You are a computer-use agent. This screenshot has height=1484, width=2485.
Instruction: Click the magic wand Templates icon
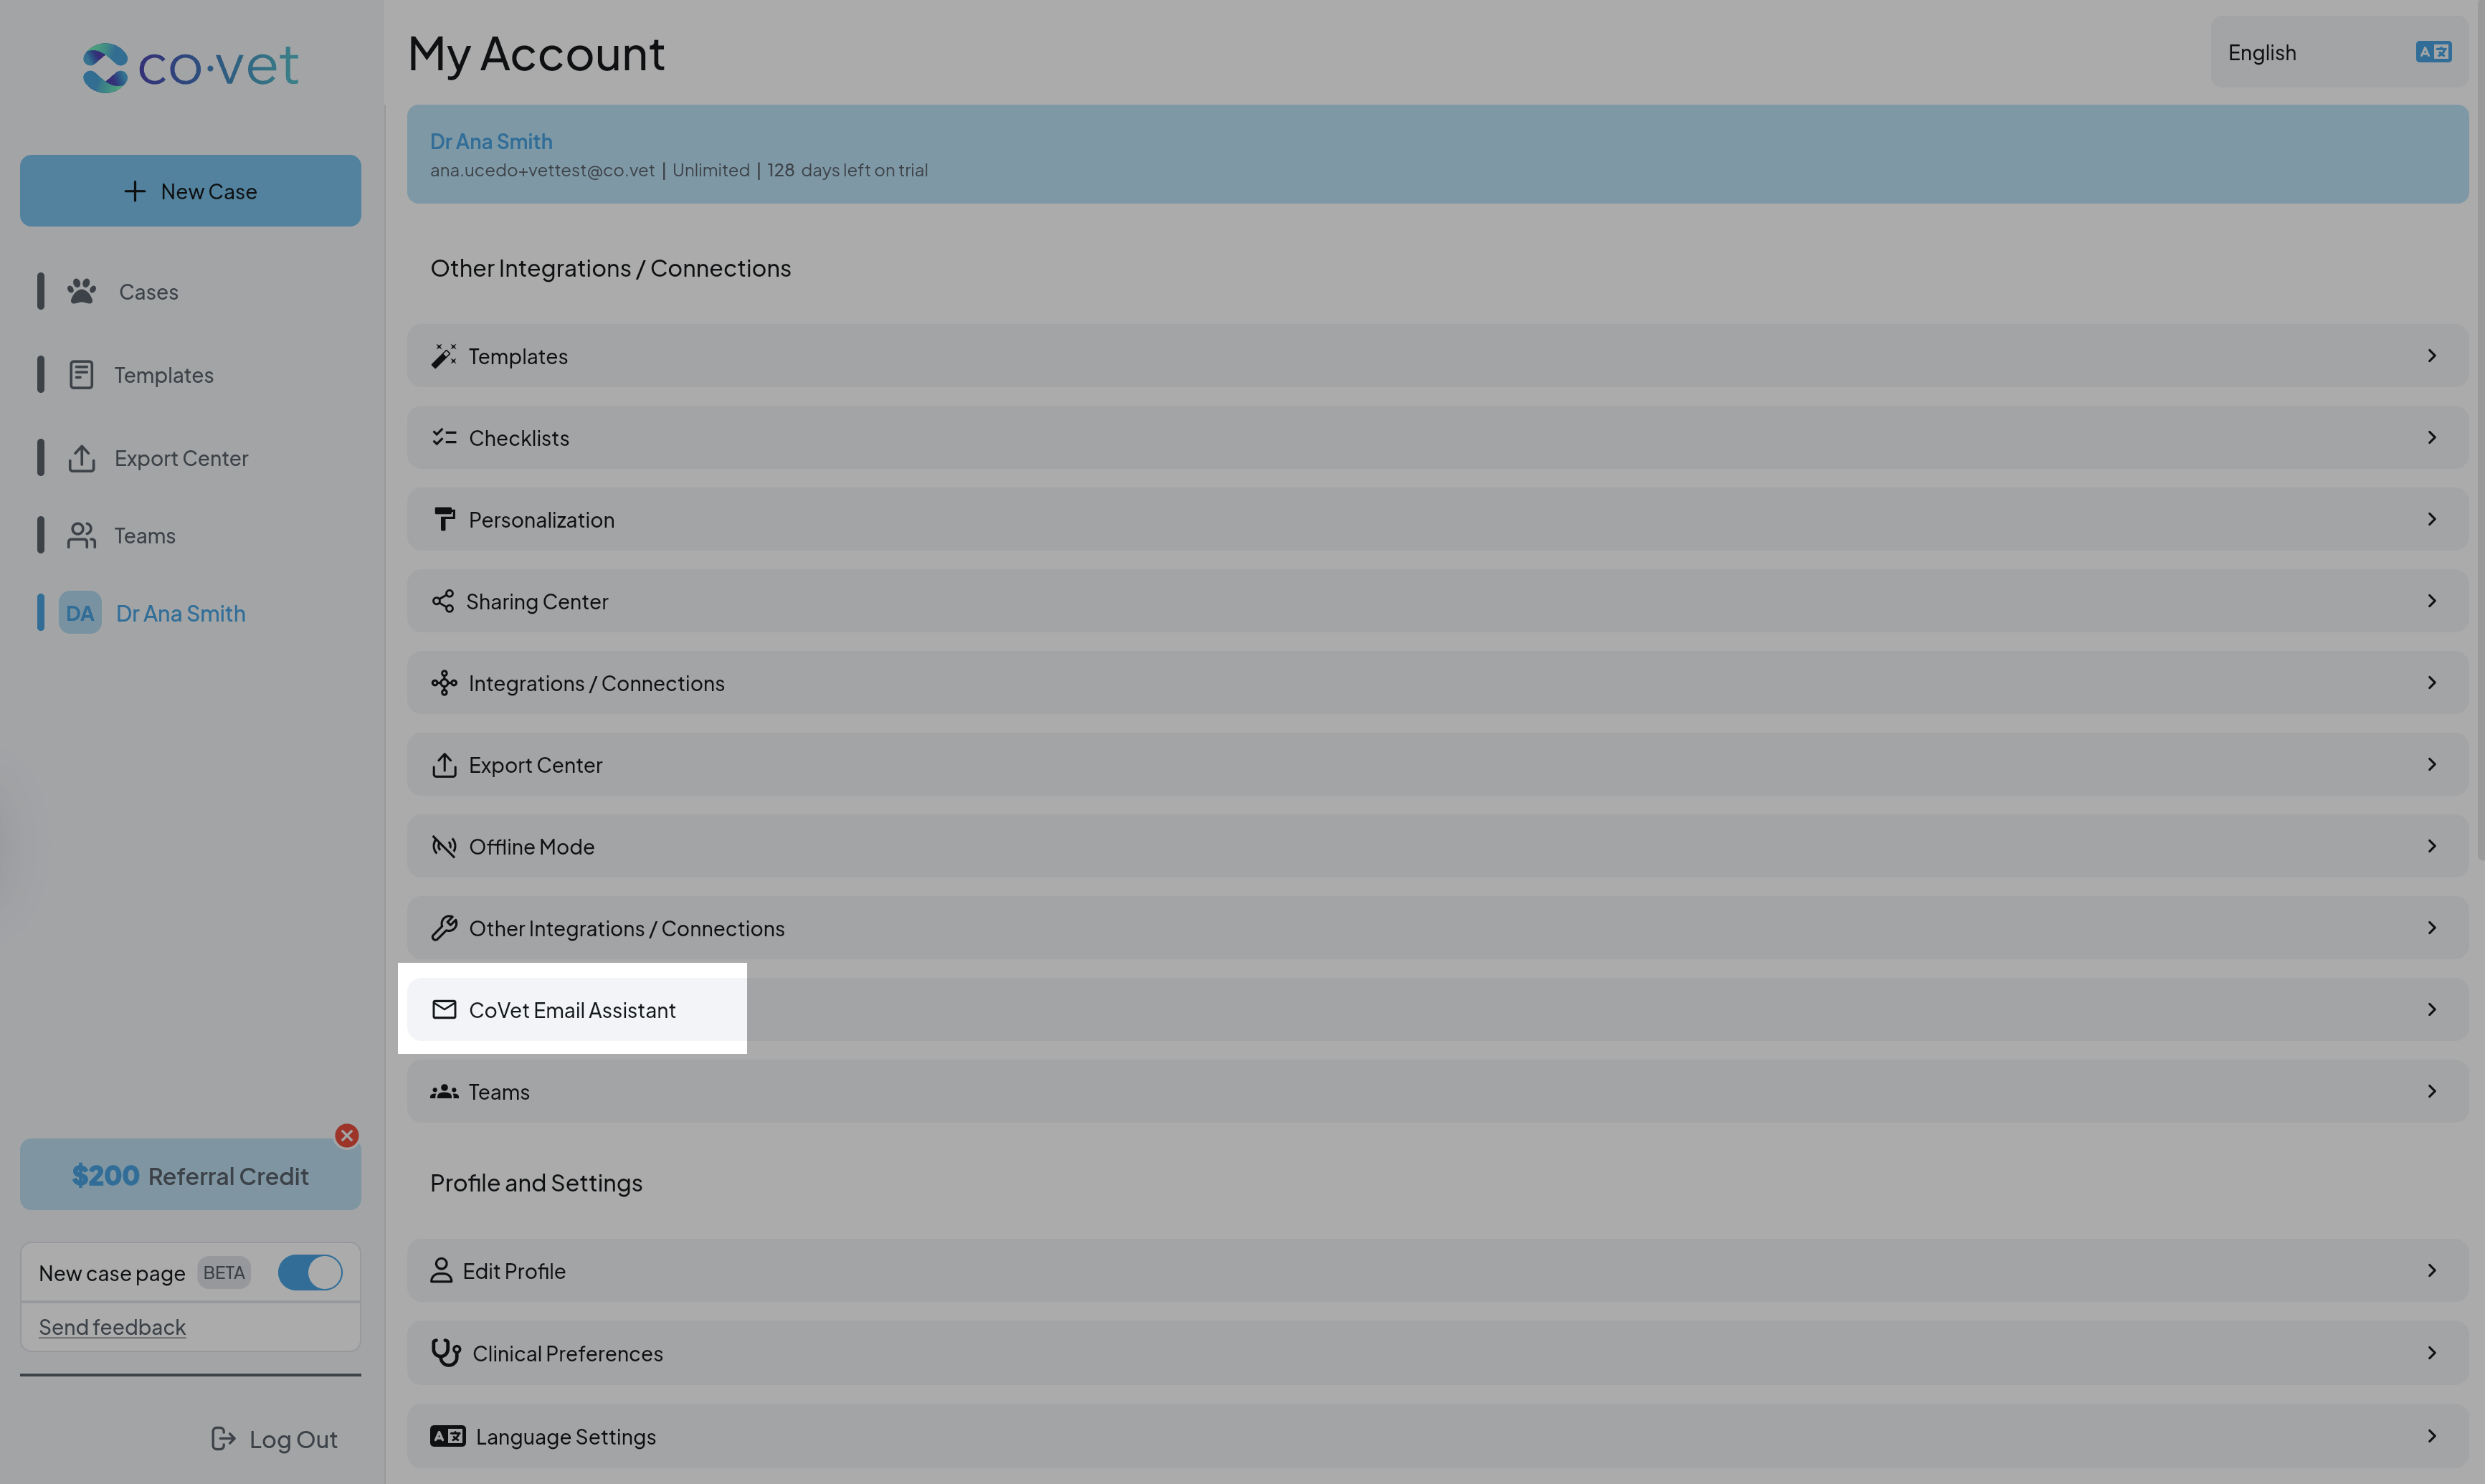[444, 356]
